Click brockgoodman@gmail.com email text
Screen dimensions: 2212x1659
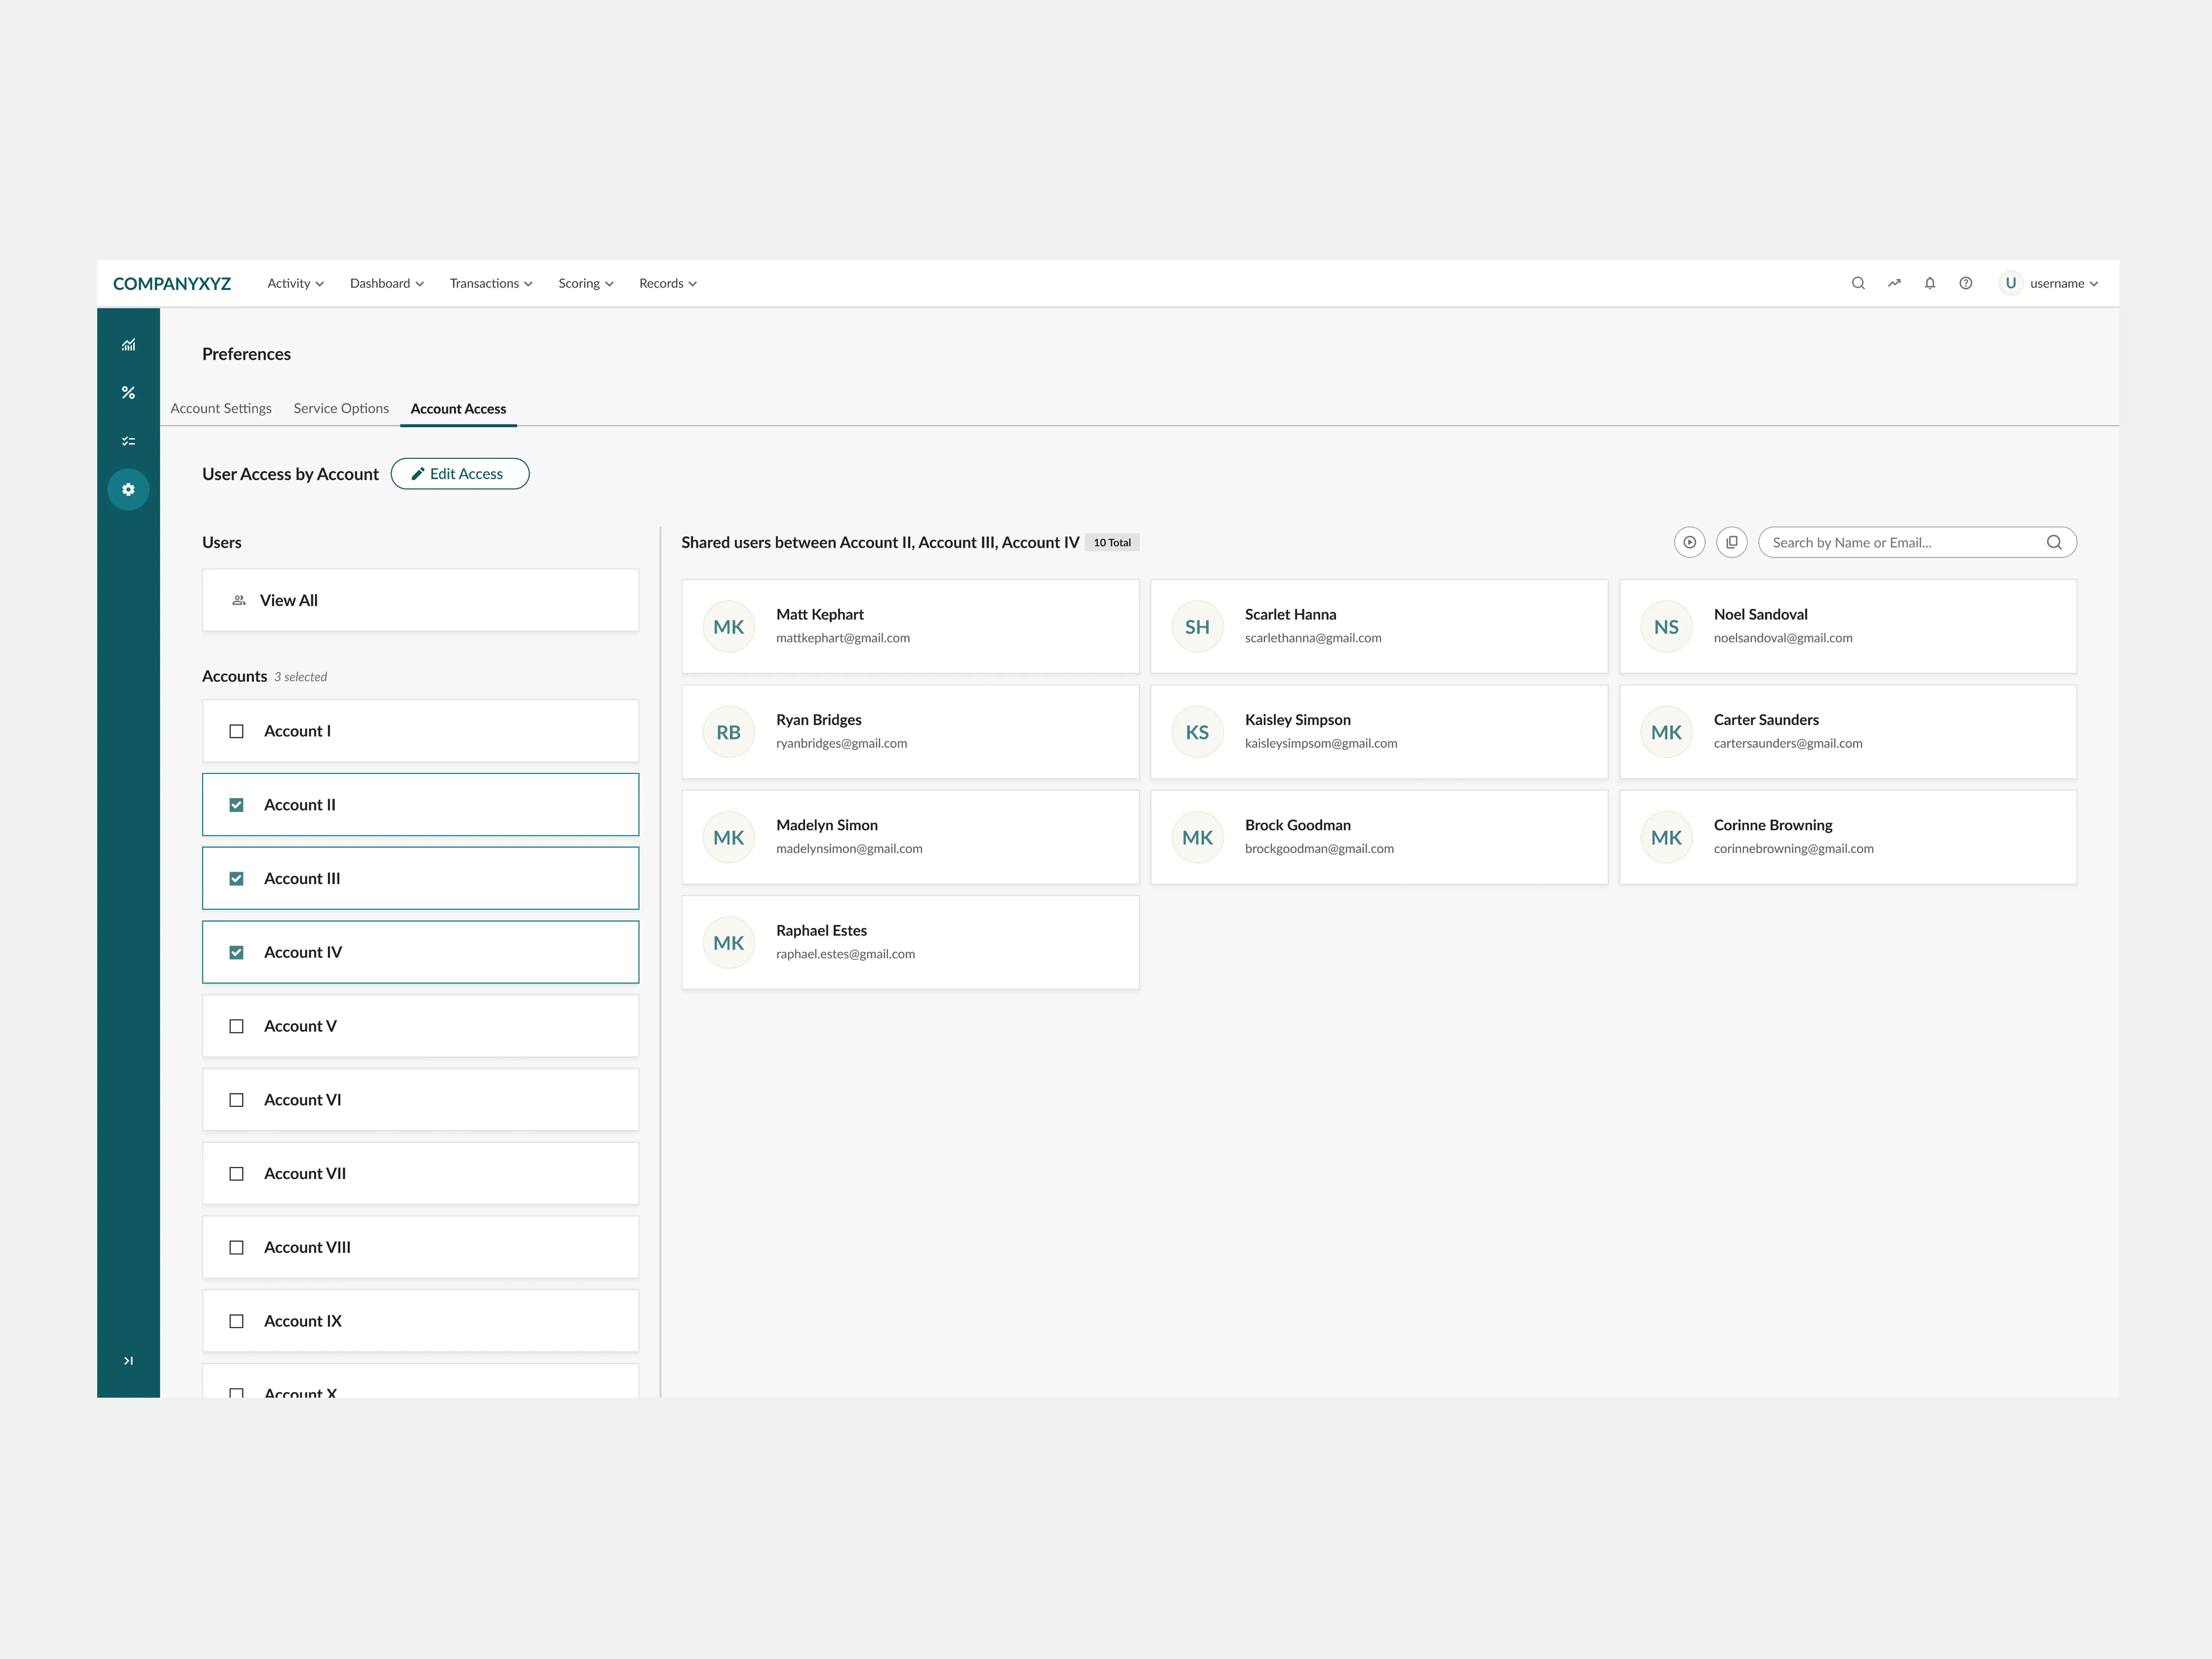[1319, 849]
